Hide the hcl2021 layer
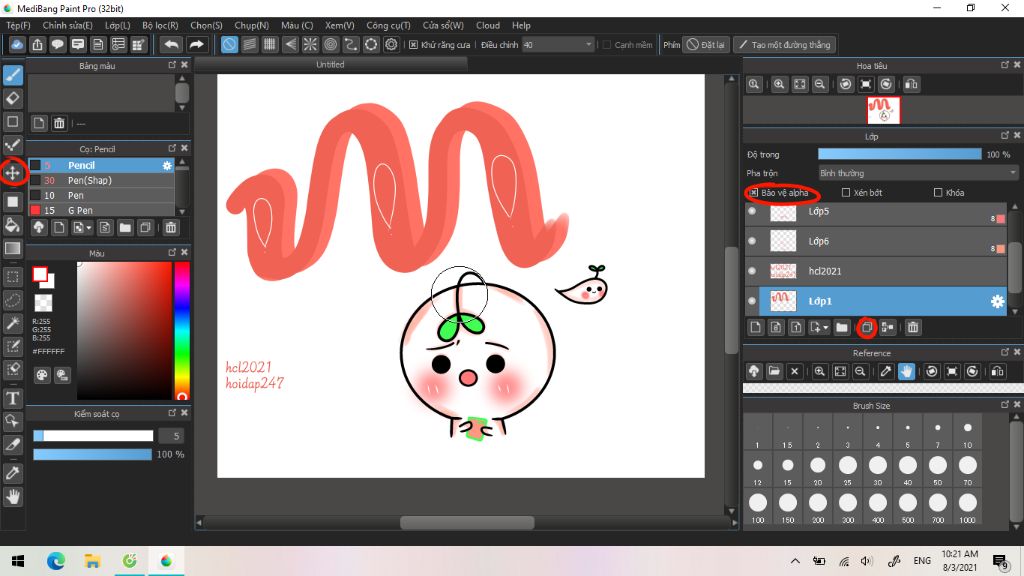Viewport: 1024px width, 576px height. 752,271
